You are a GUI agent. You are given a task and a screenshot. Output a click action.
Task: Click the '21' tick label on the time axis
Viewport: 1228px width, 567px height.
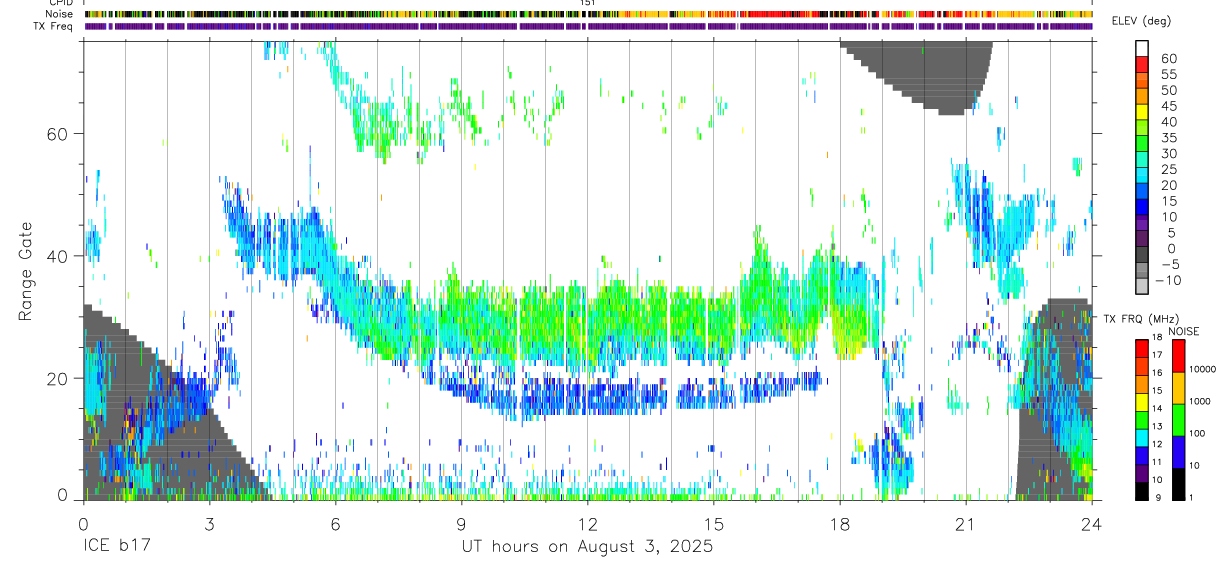tap(965, 523)
